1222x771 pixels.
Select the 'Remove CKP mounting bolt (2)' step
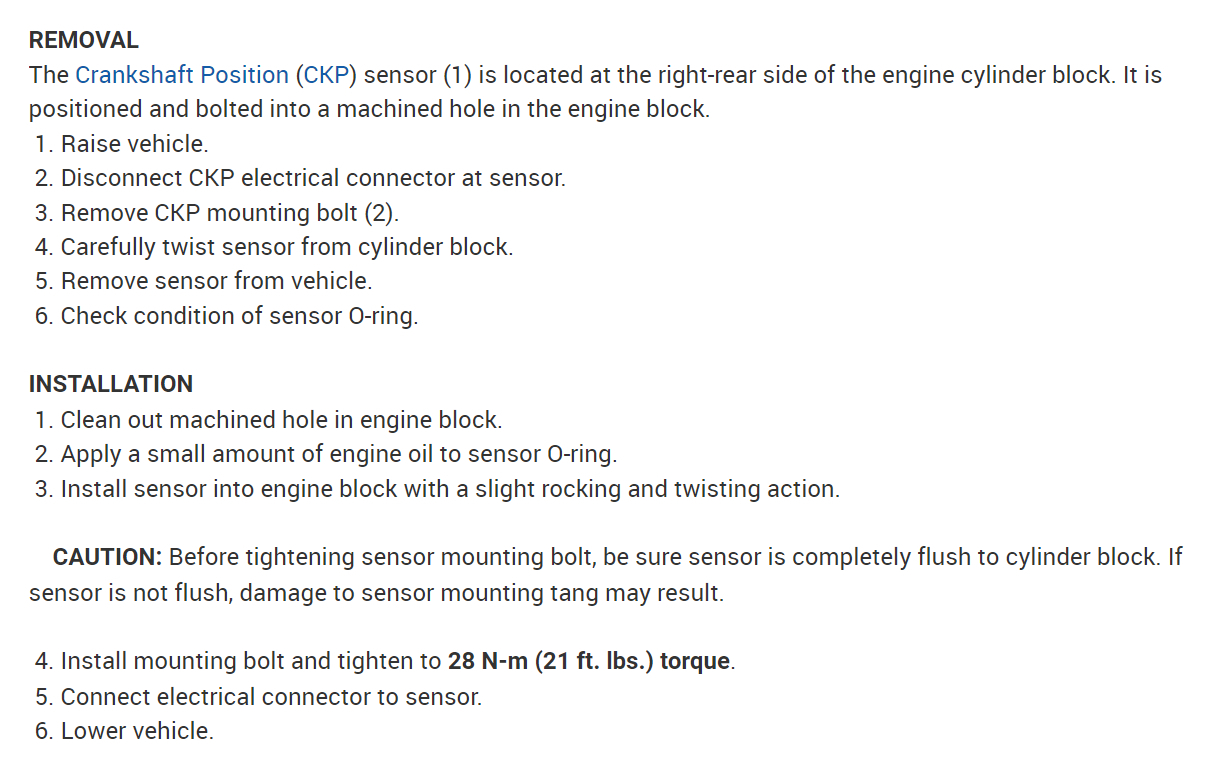[229, 213]
